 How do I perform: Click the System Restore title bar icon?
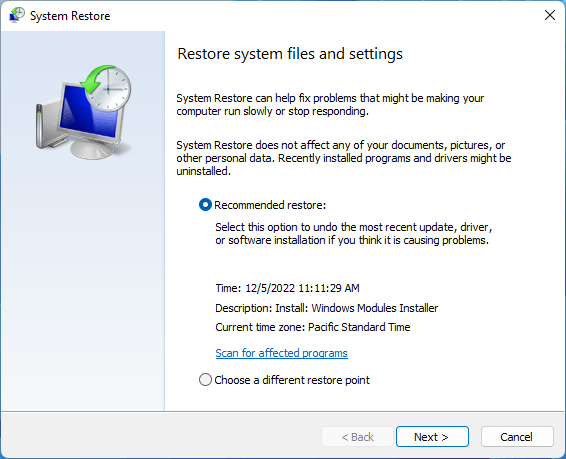pyautogui.click(x=17, y=16)
